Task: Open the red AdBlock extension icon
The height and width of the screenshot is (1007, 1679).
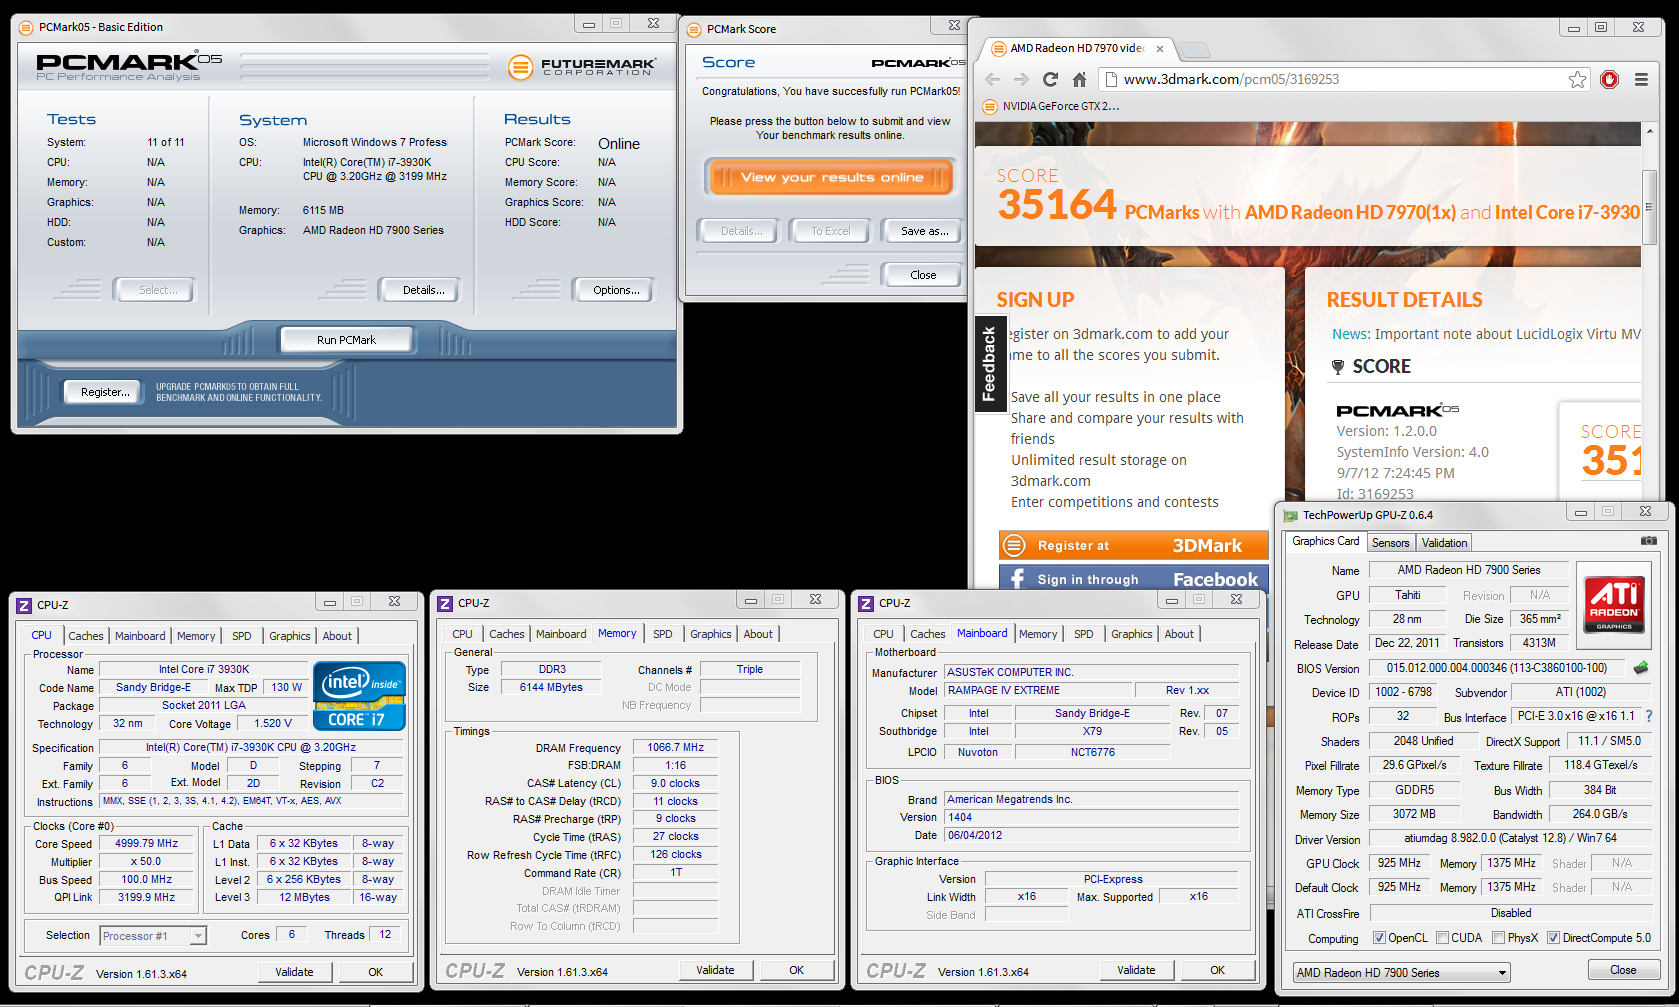Action: coord(1609,80)
